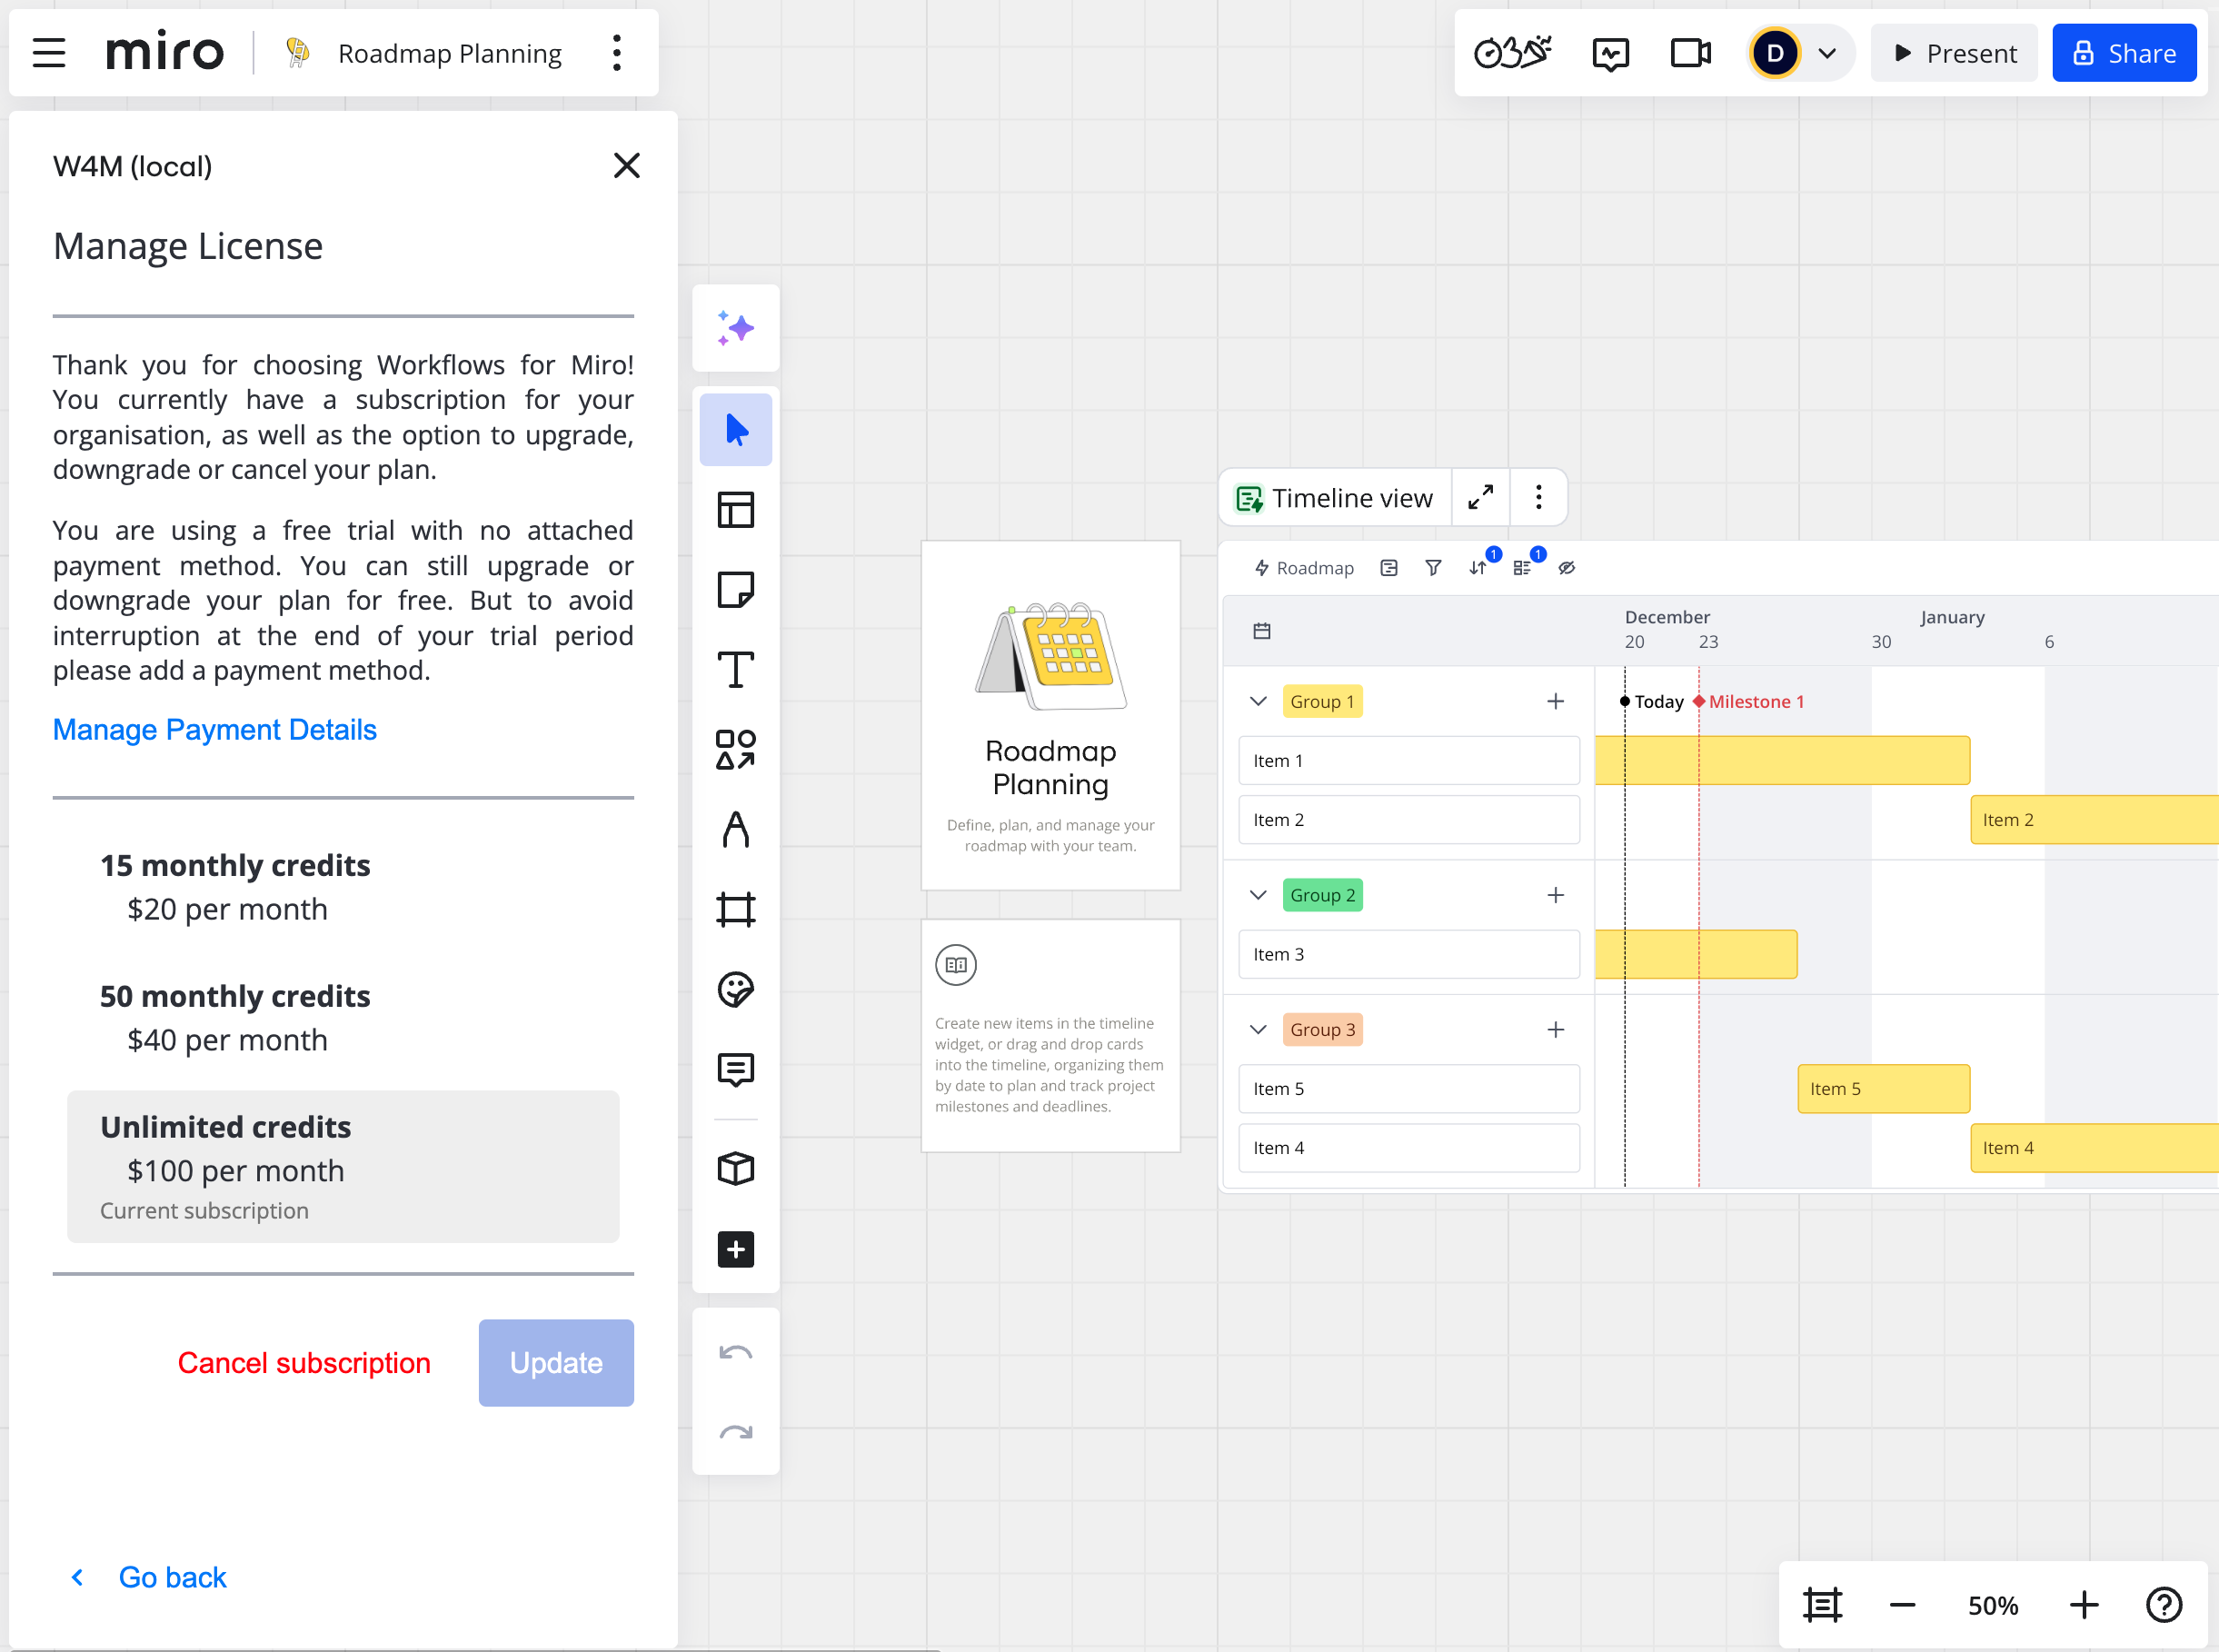Open Timeline view more options menu

point(1538,497)
